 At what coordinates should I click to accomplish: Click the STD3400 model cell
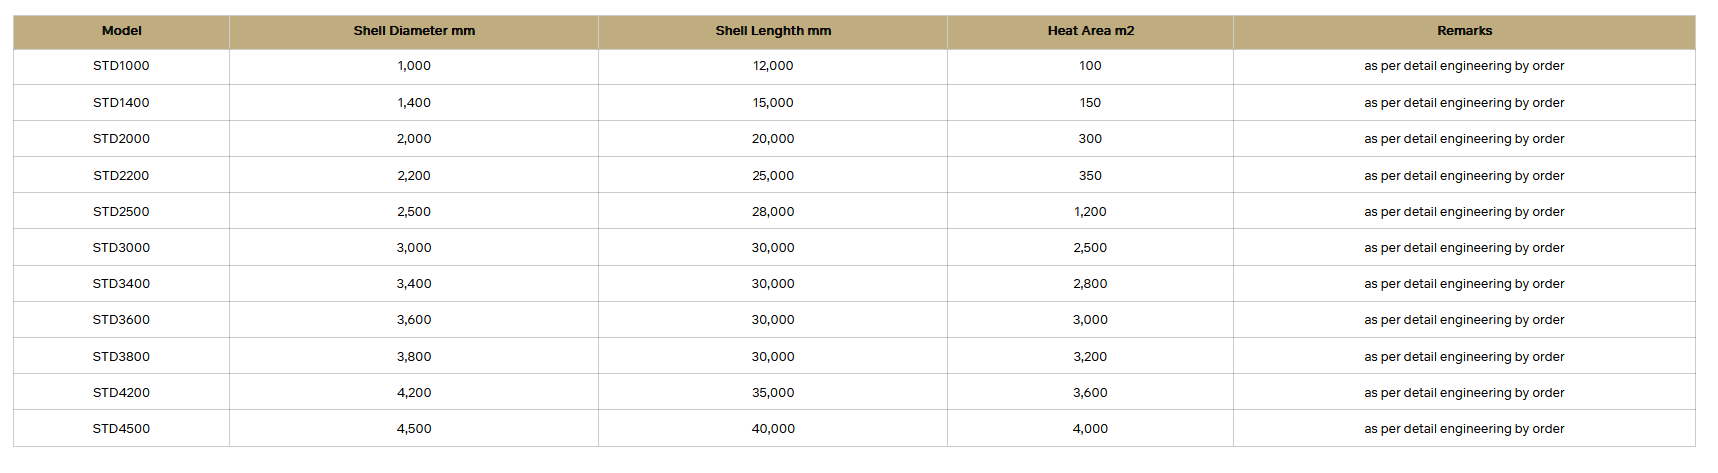(x=121, y=284)
